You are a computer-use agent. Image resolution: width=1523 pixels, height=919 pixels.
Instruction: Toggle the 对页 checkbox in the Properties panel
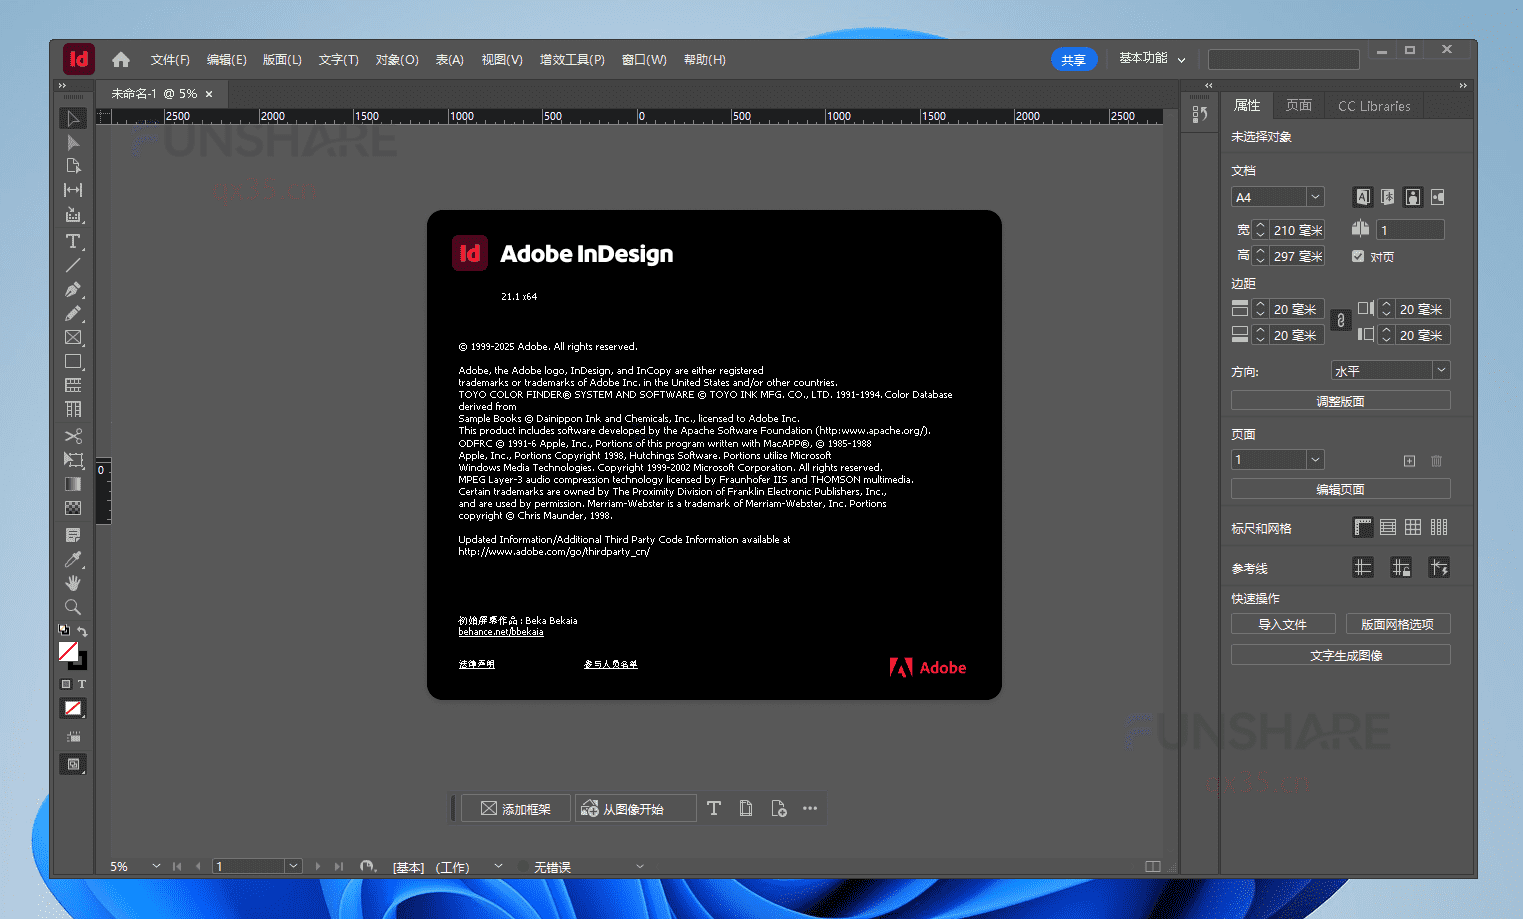click(1360, 256)
